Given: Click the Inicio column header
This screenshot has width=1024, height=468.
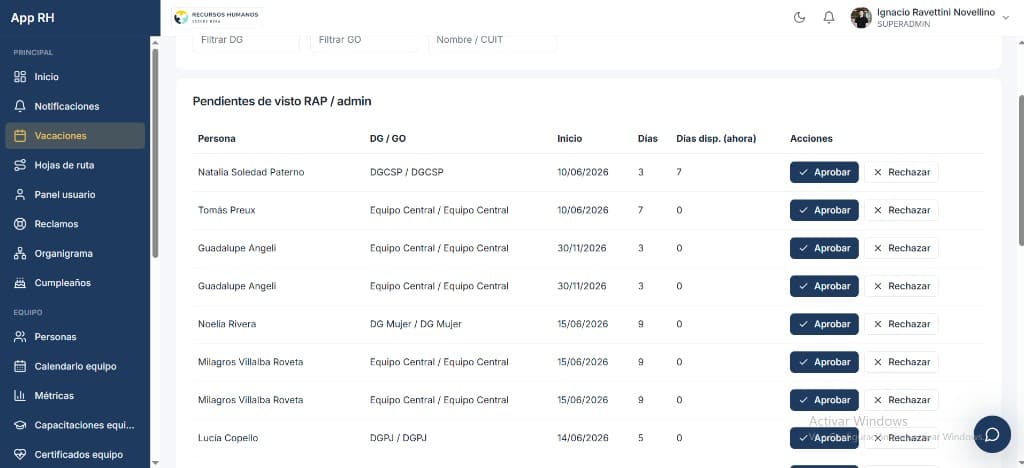Looking at the screenshot, I should (569, 138).
